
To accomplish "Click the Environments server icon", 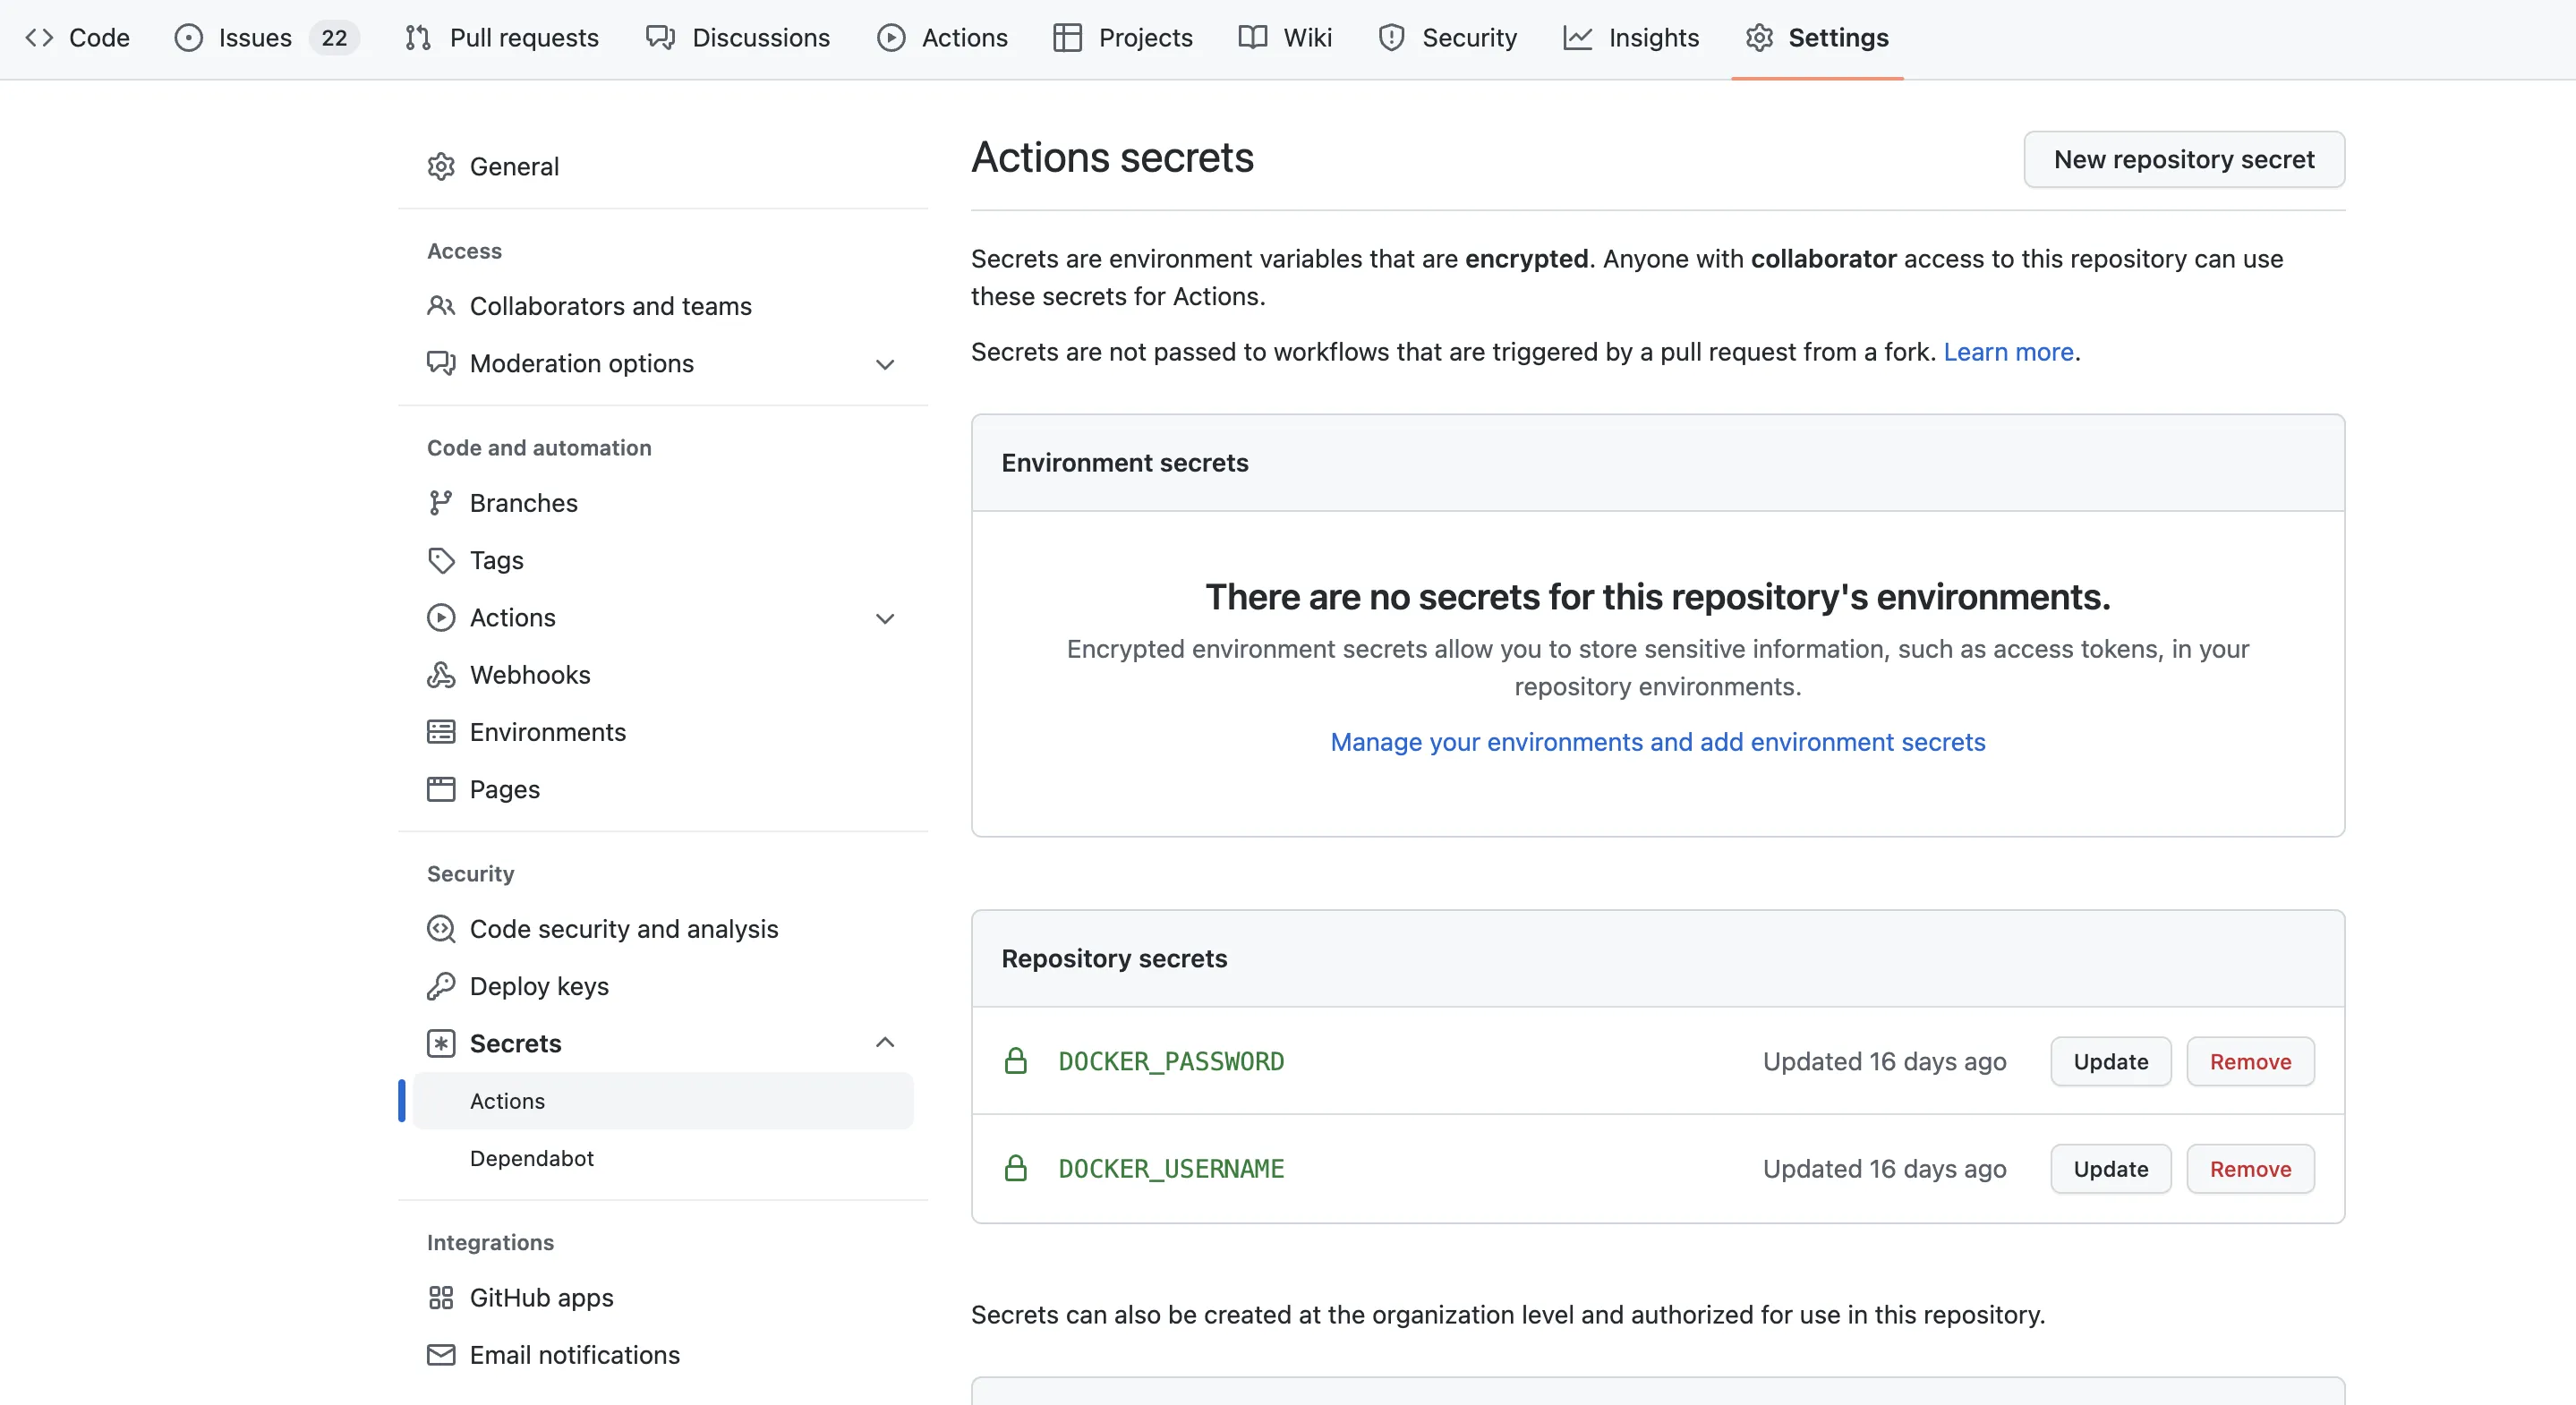I will tap(440, 732).
